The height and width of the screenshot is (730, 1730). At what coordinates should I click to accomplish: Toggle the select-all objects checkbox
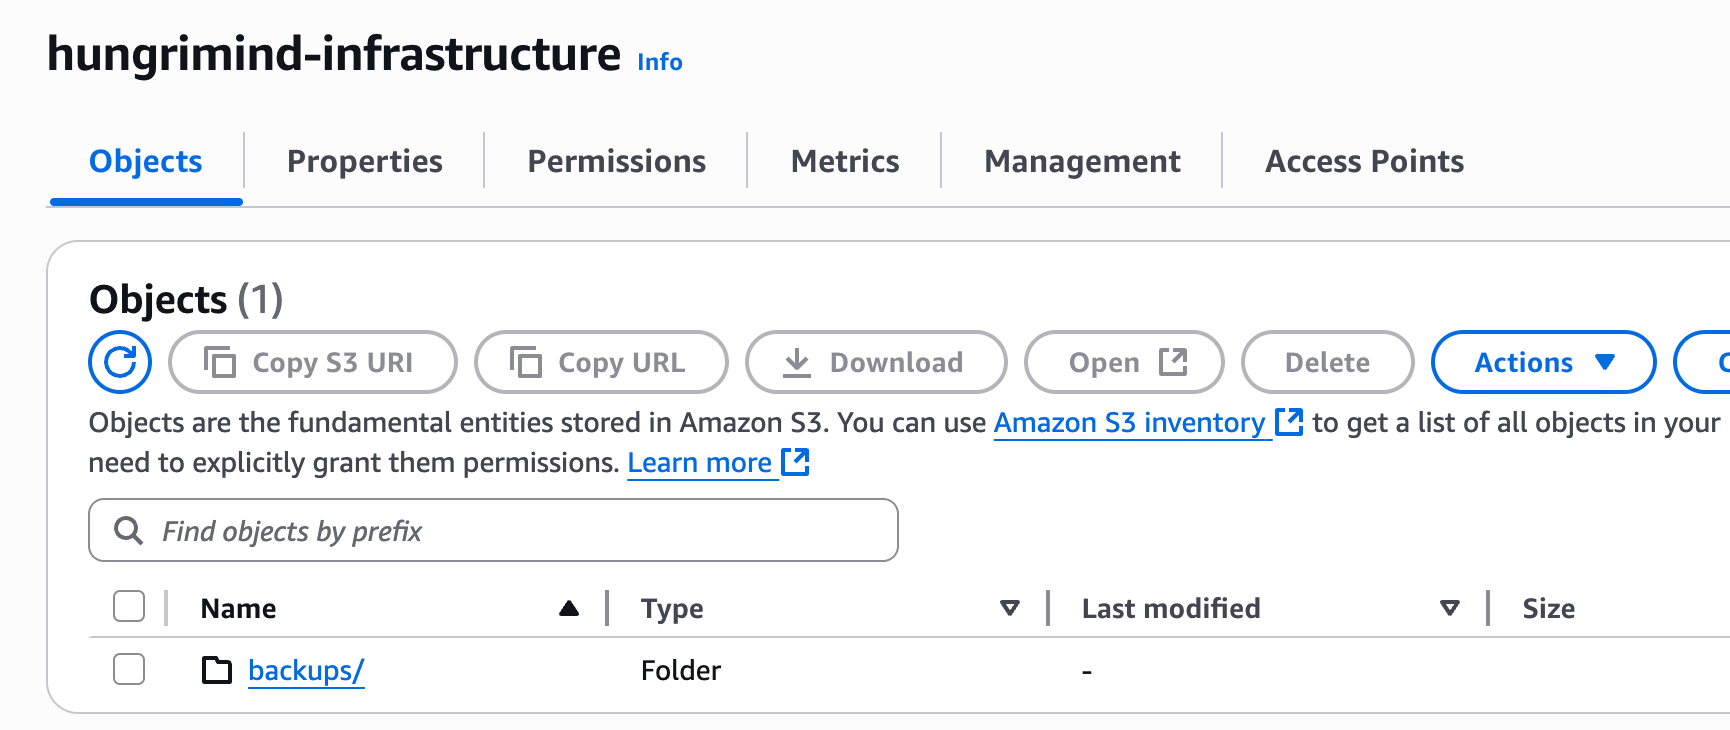coord(128,606)
